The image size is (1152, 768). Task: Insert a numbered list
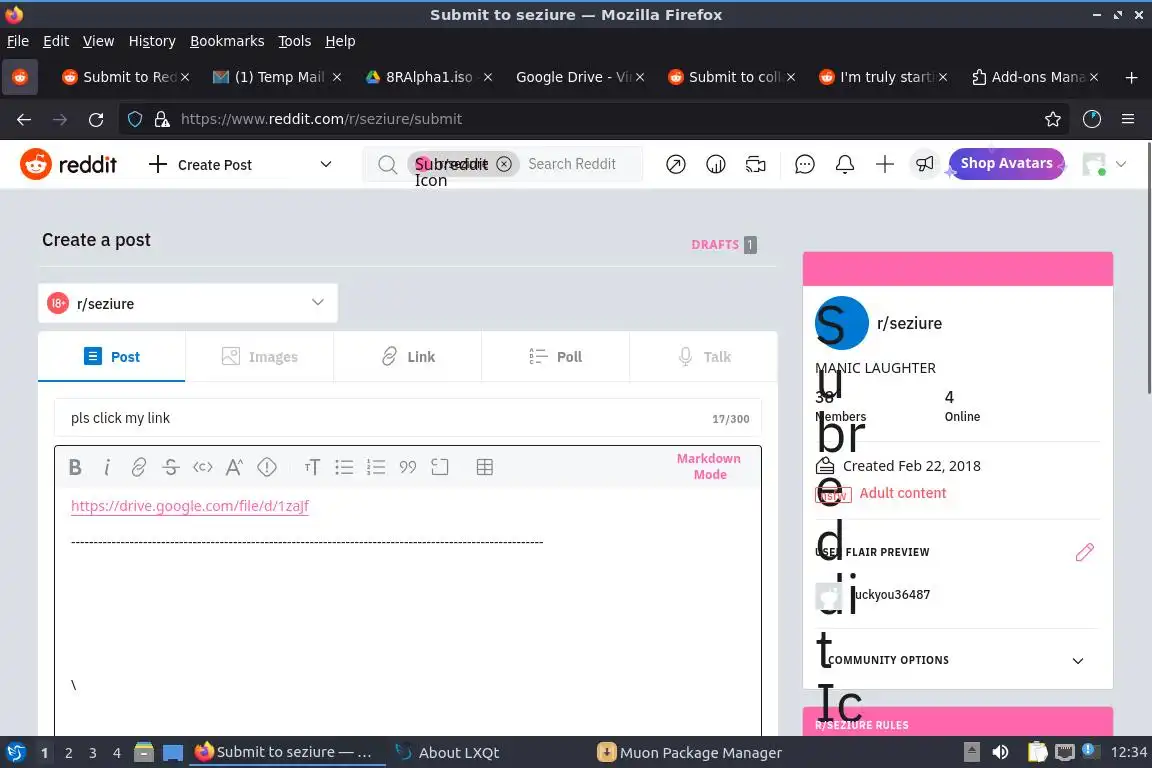[376, 467]
